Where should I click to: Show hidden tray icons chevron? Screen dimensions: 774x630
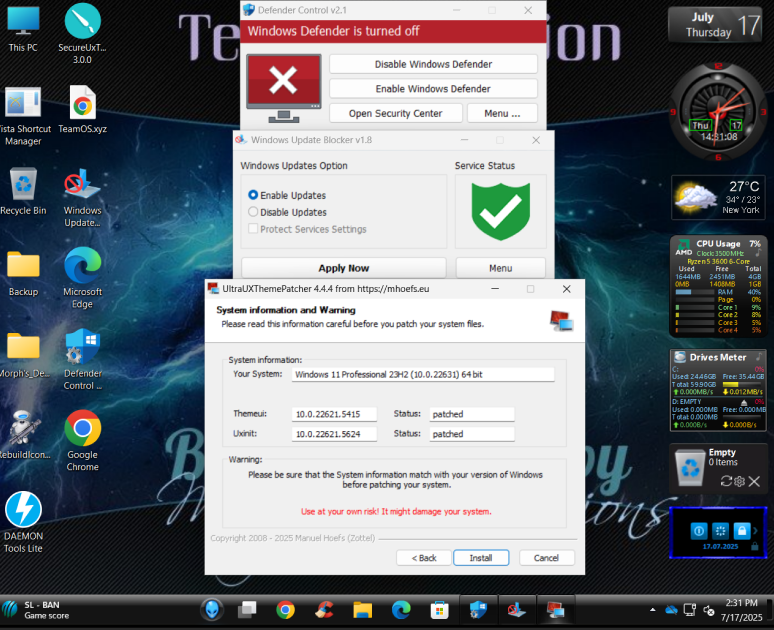click(653, 610)
